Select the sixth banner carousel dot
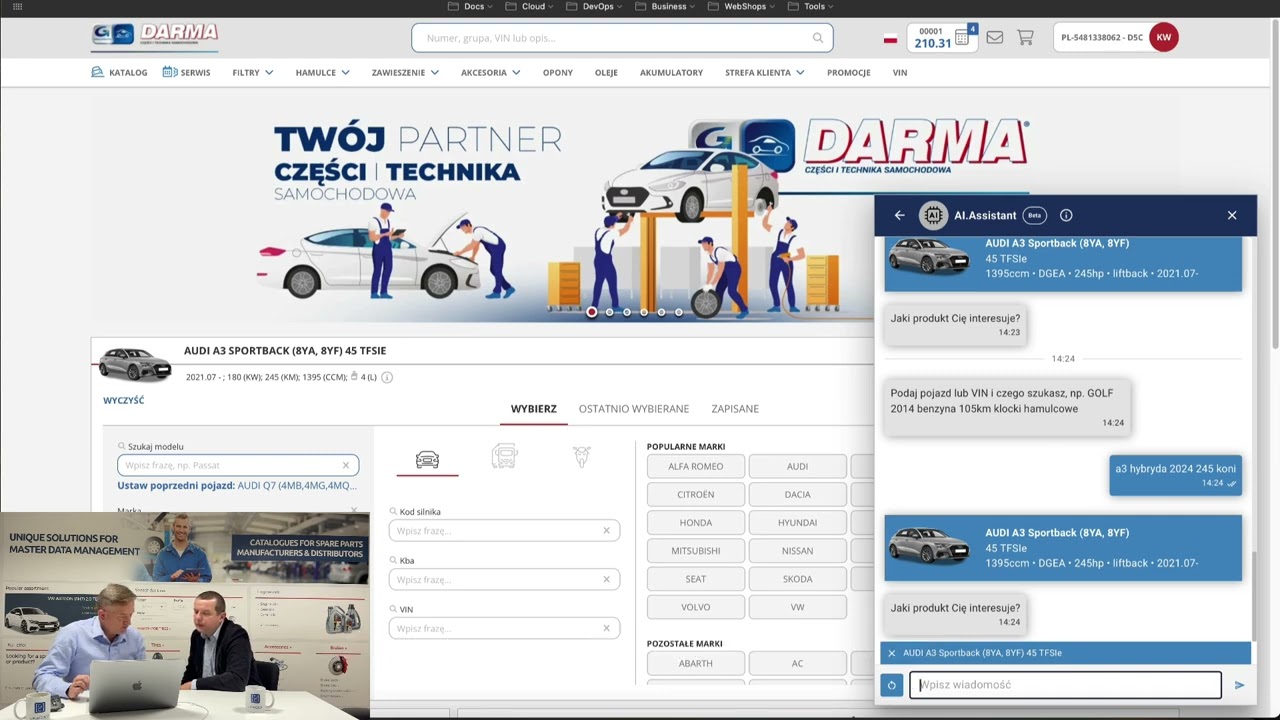This screenshot has height=720, width=1280. click(679, 312)
